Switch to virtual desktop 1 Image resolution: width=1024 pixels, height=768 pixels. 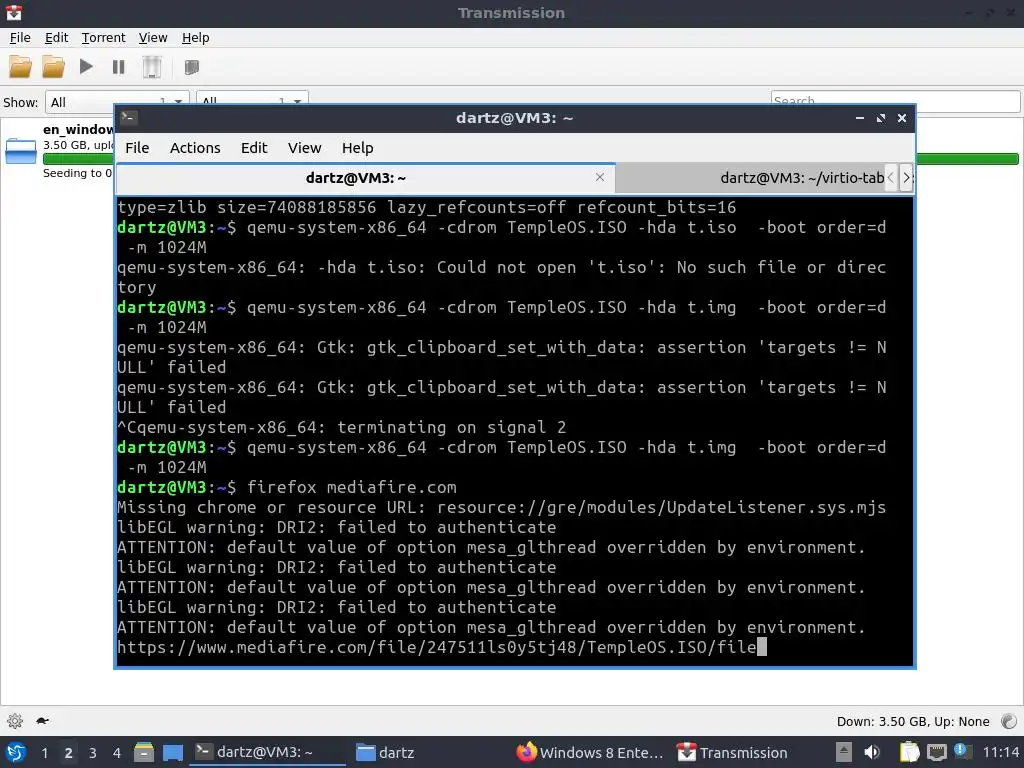[x=44, y=753]
